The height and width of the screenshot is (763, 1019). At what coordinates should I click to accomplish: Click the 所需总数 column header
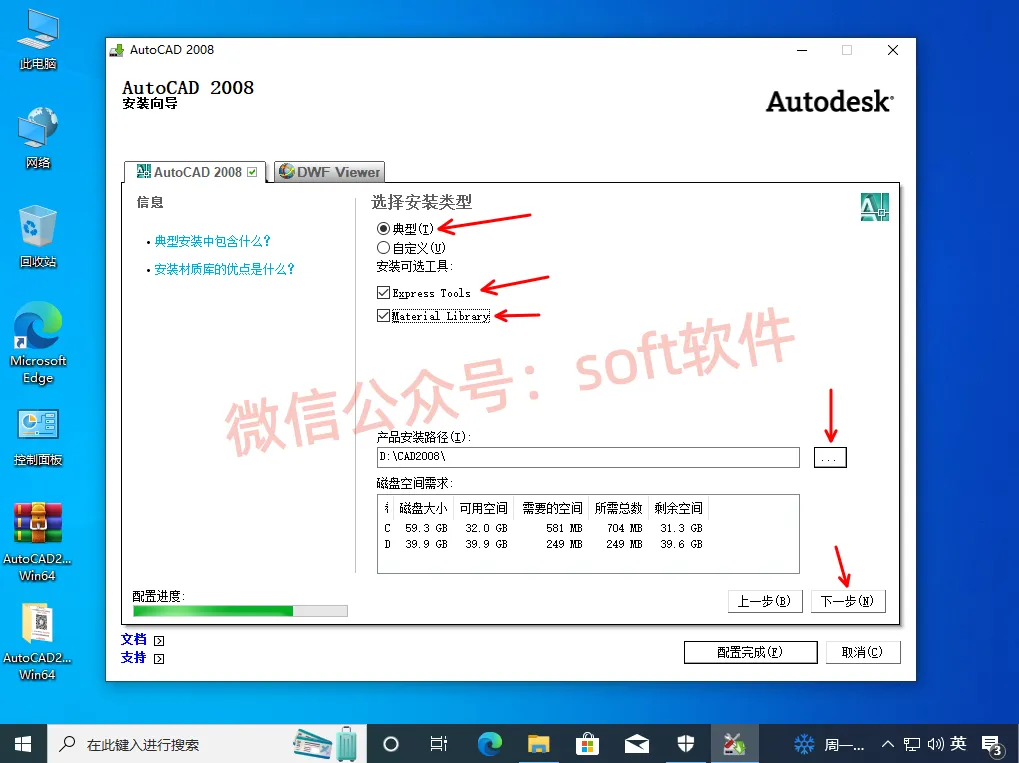pos(618,508)
